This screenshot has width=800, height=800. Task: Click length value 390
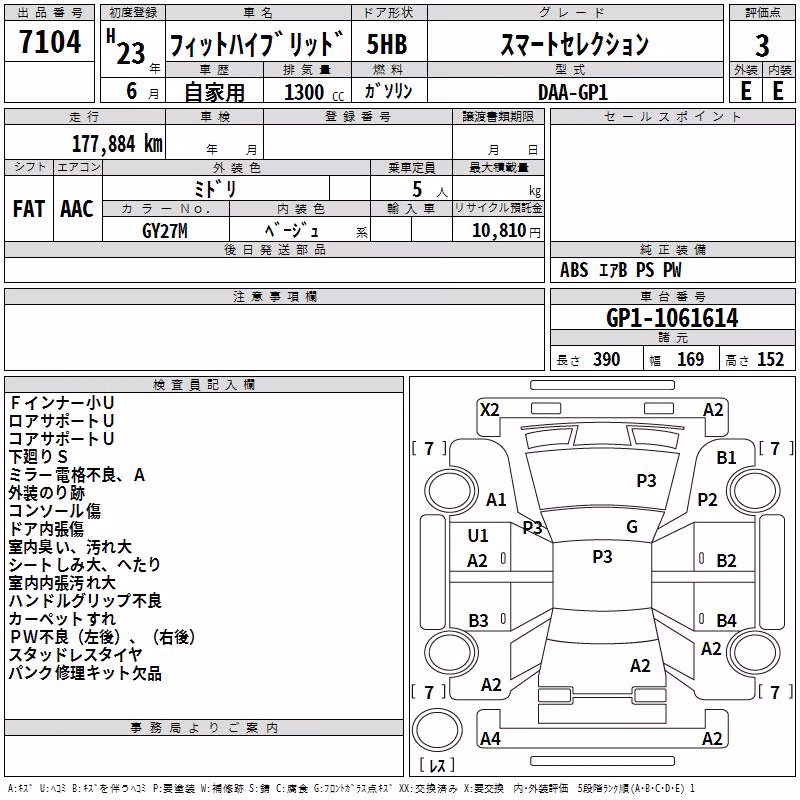[x=607, y=360]
